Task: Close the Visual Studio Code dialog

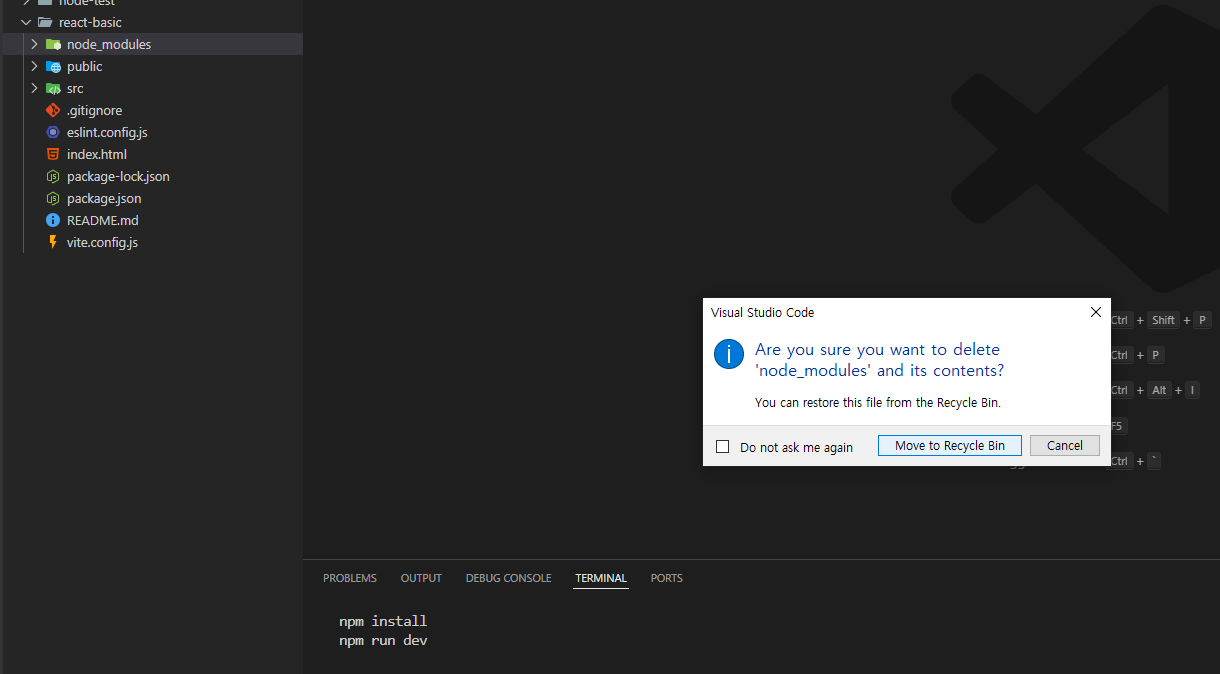Action: pyautogui.click(x=1095, y=312)
